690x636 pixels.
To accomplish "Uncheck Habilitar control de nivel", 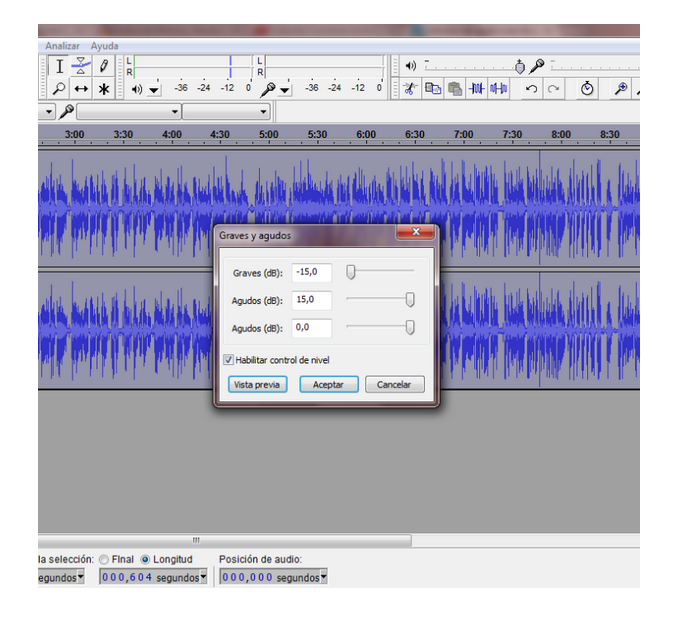I will click(228, 360).
